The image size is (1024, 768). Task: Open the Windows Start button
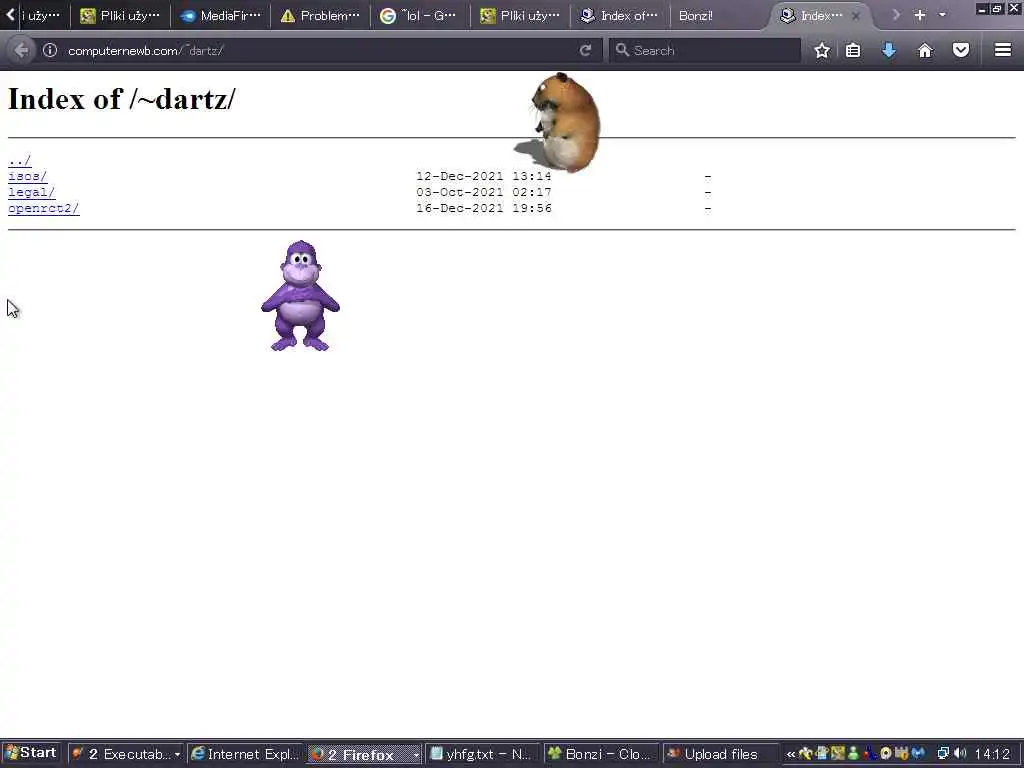coord(31,754)
